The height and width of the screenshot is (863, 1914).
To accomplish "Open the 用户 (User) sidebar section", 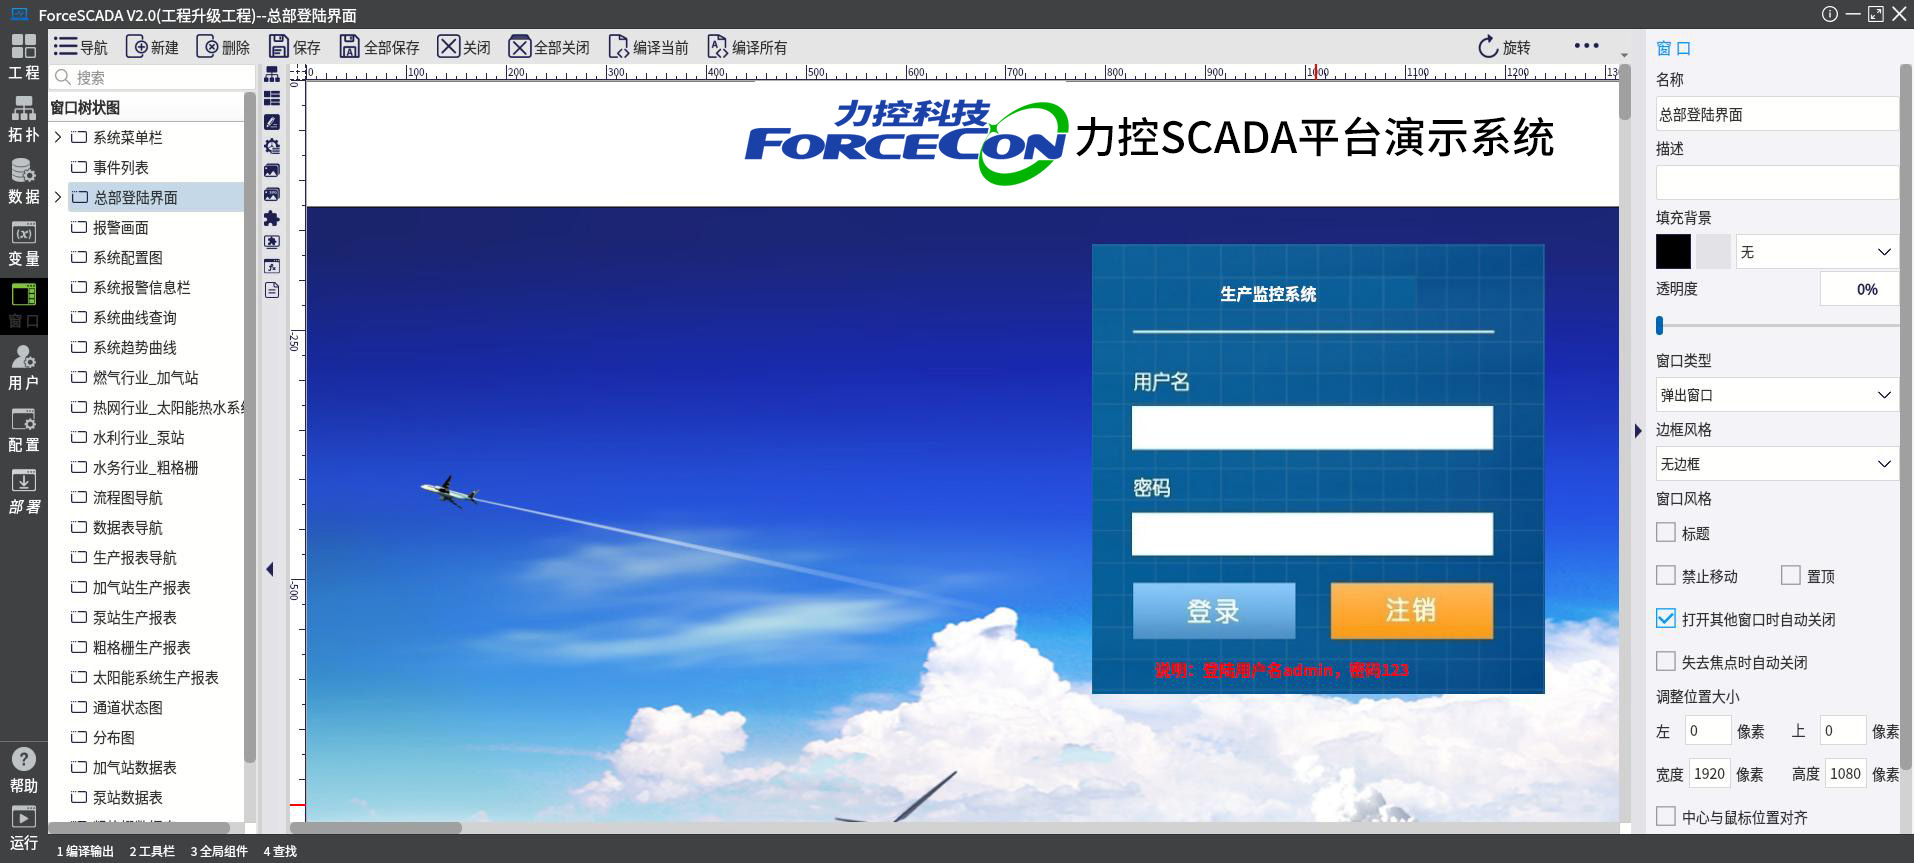I will point(24,367).
